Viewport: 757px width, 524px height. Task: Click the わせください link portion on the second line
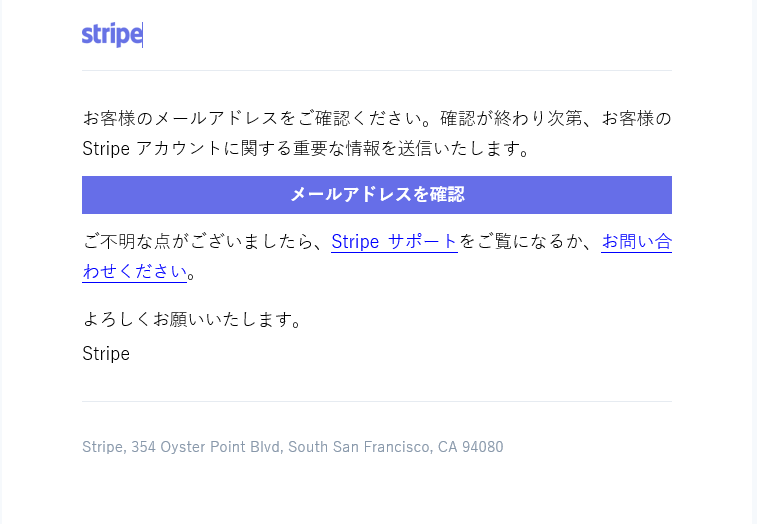tap(135, 272)
